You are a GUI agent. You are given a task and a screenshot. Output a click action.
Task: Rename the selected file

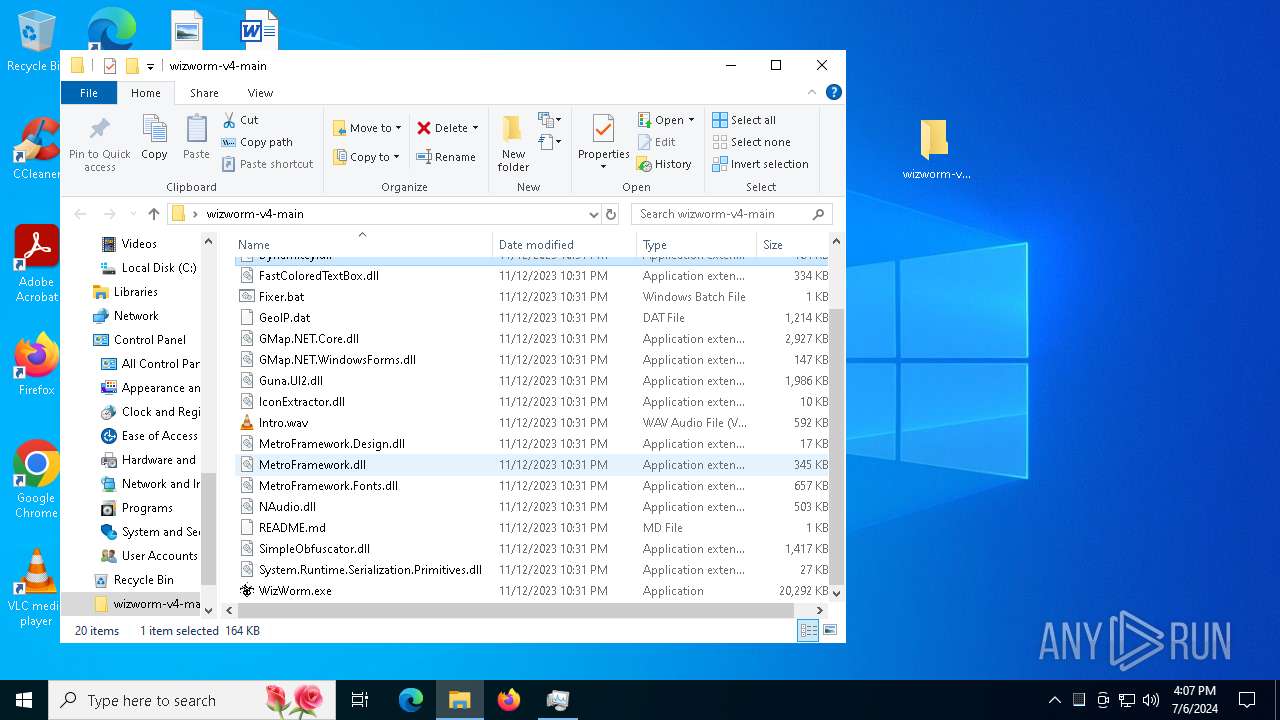[x=446, y=157]
